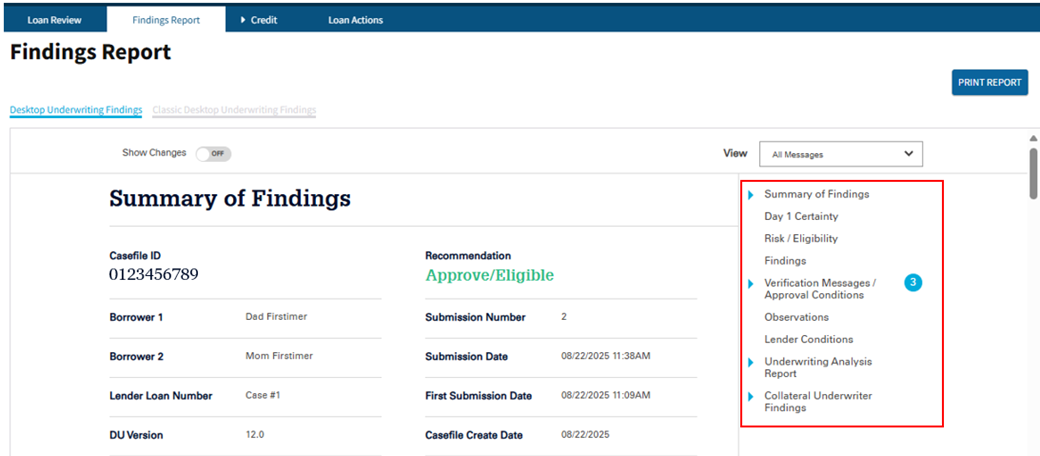This screenshot has width=1040, height=456.
Task: Click the arrow beside Verification Messages
Action: pos(751,284)
